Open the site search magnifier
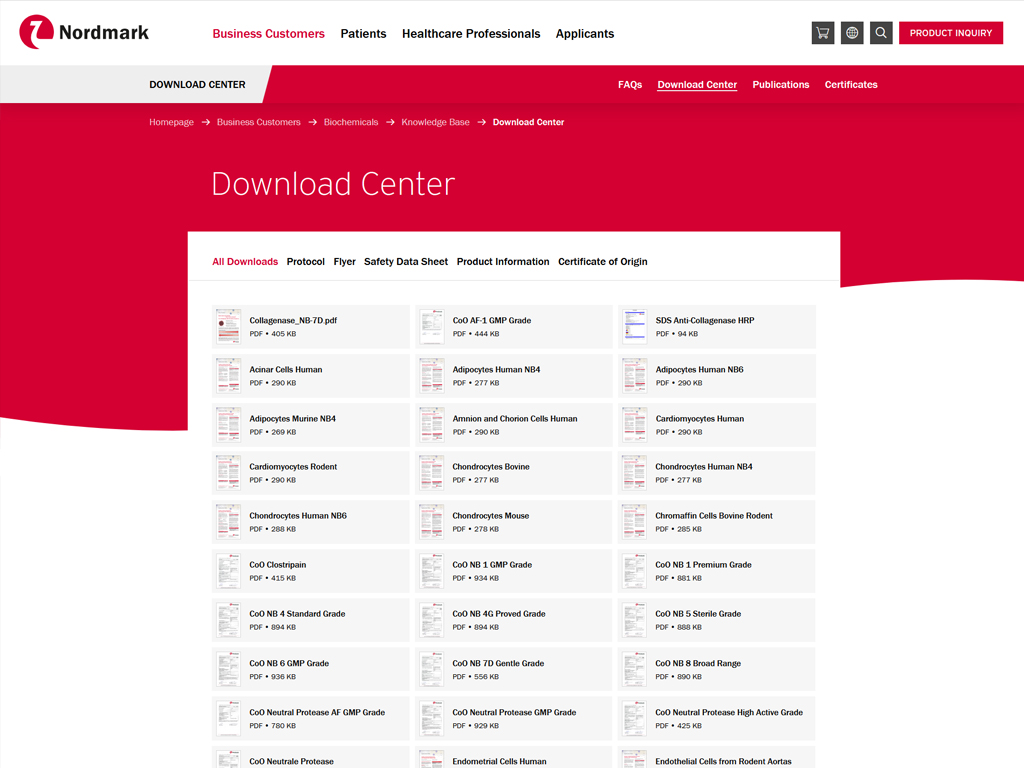The width and height of the screenshot is (1024, 768). 881,33
